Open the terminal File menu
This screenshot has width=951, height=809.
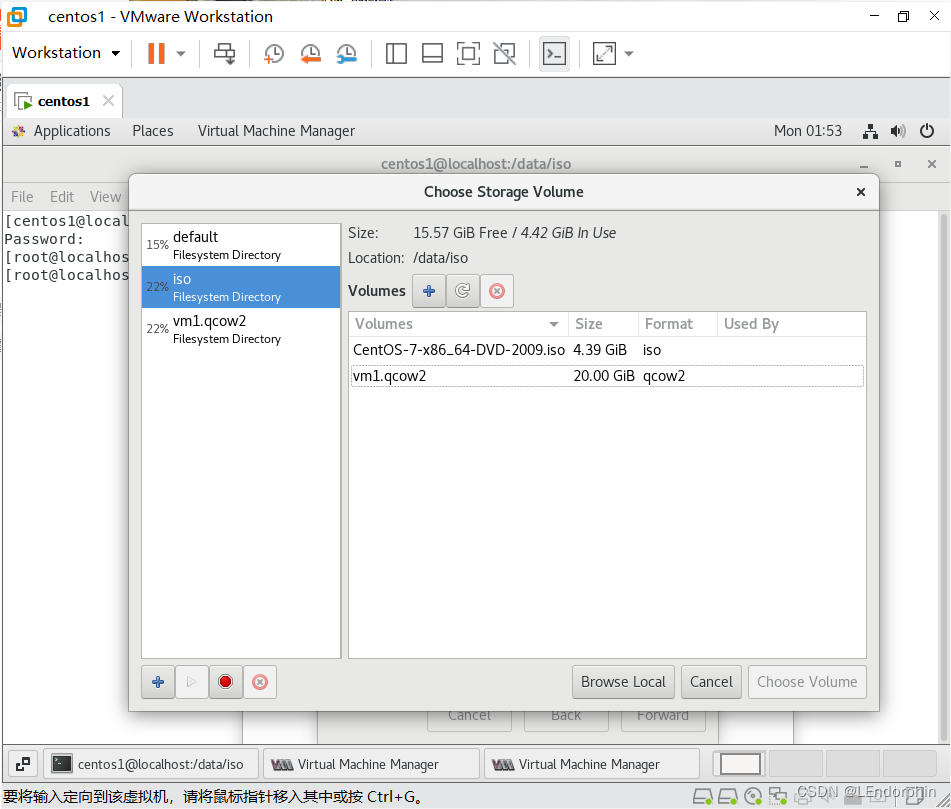[22, 196]
